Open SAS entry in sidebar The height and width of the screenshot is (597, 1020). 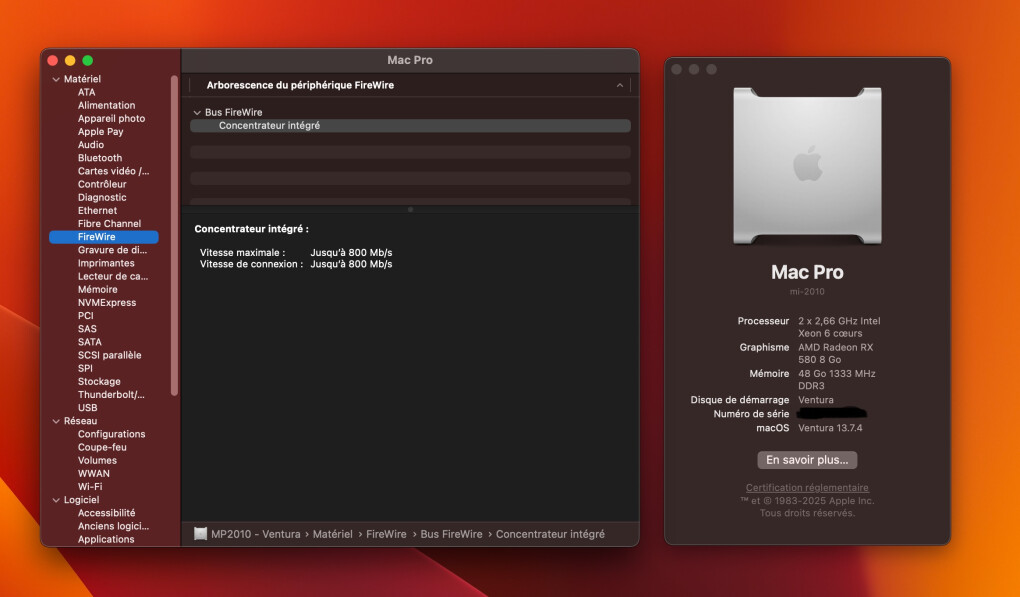point(87,329)
